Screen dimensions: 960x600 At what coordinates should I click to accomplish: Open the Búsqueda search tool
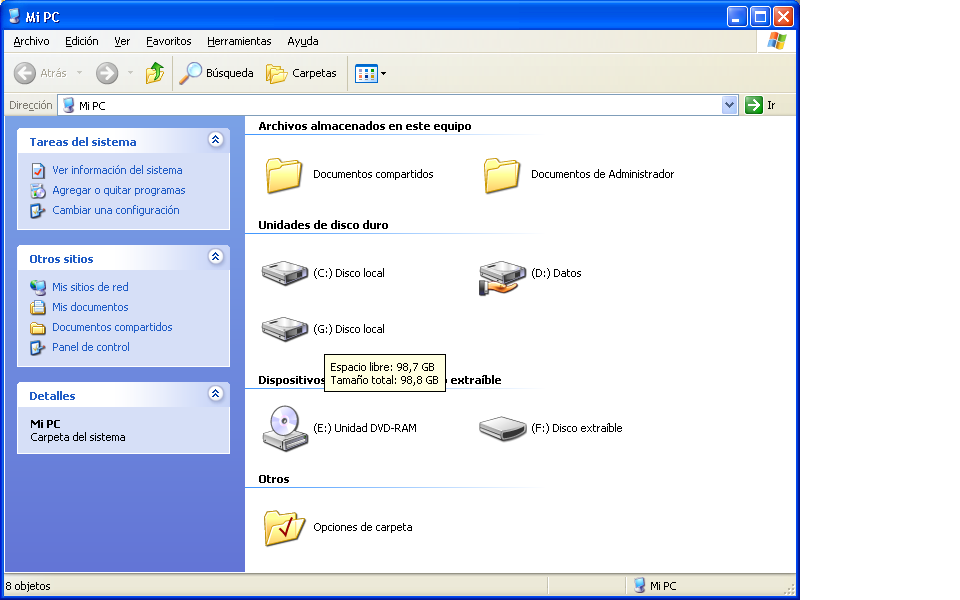pos(216,73)
